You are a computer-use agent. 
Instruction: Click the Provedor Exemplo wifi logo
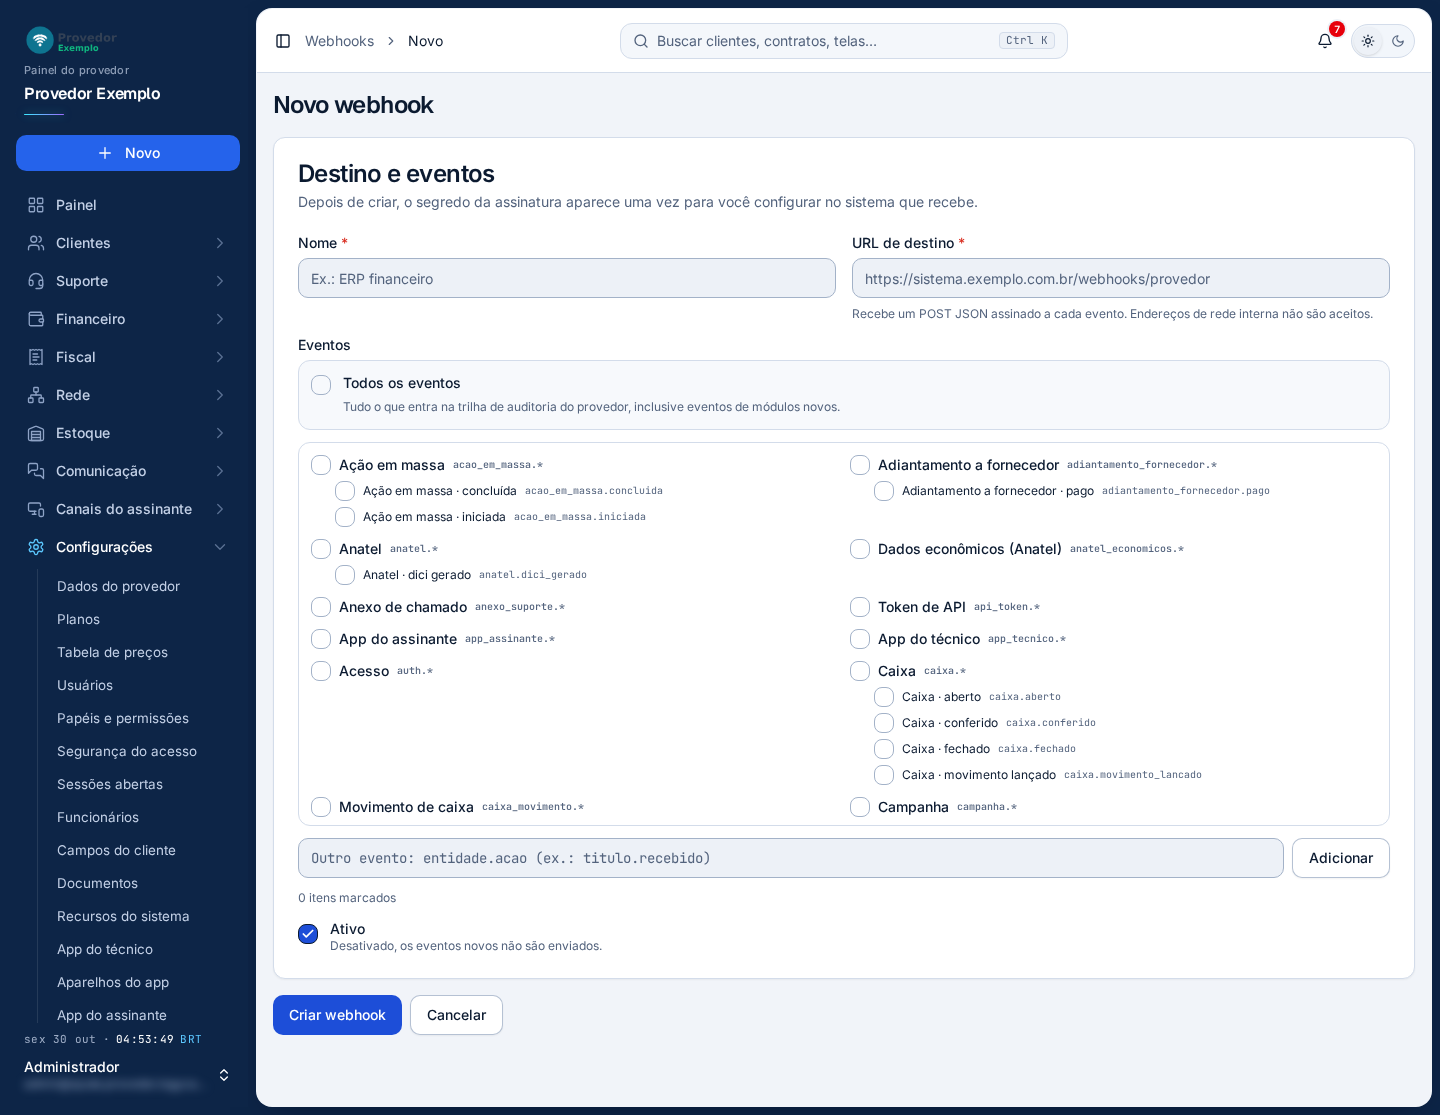coord(40,40)
